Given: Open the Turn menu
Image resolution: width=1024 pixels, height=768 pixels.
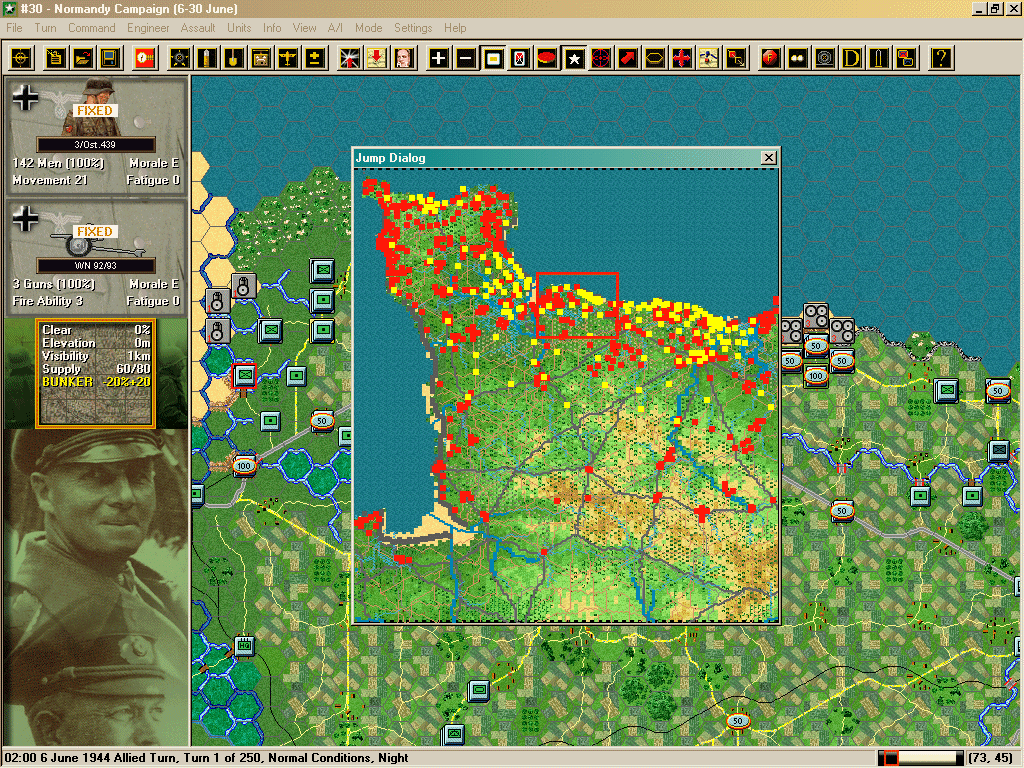Looking at the screenshot, I should tap(45, 28).
